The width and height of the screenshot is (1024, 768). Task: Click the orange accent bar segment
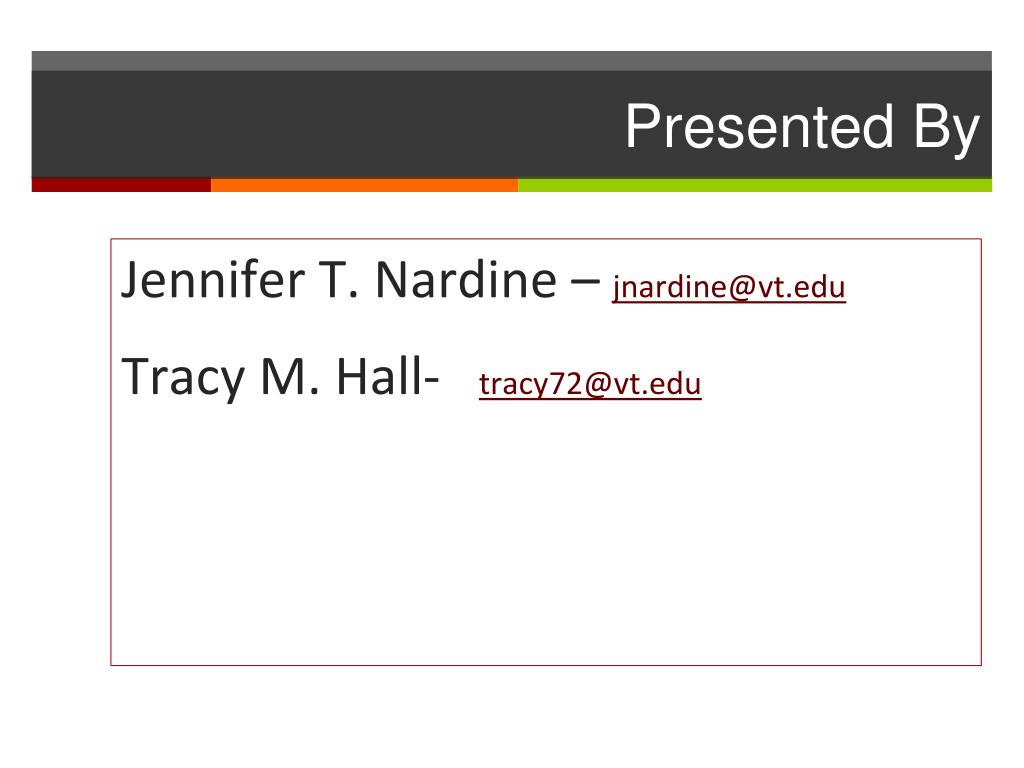(364, 185)
